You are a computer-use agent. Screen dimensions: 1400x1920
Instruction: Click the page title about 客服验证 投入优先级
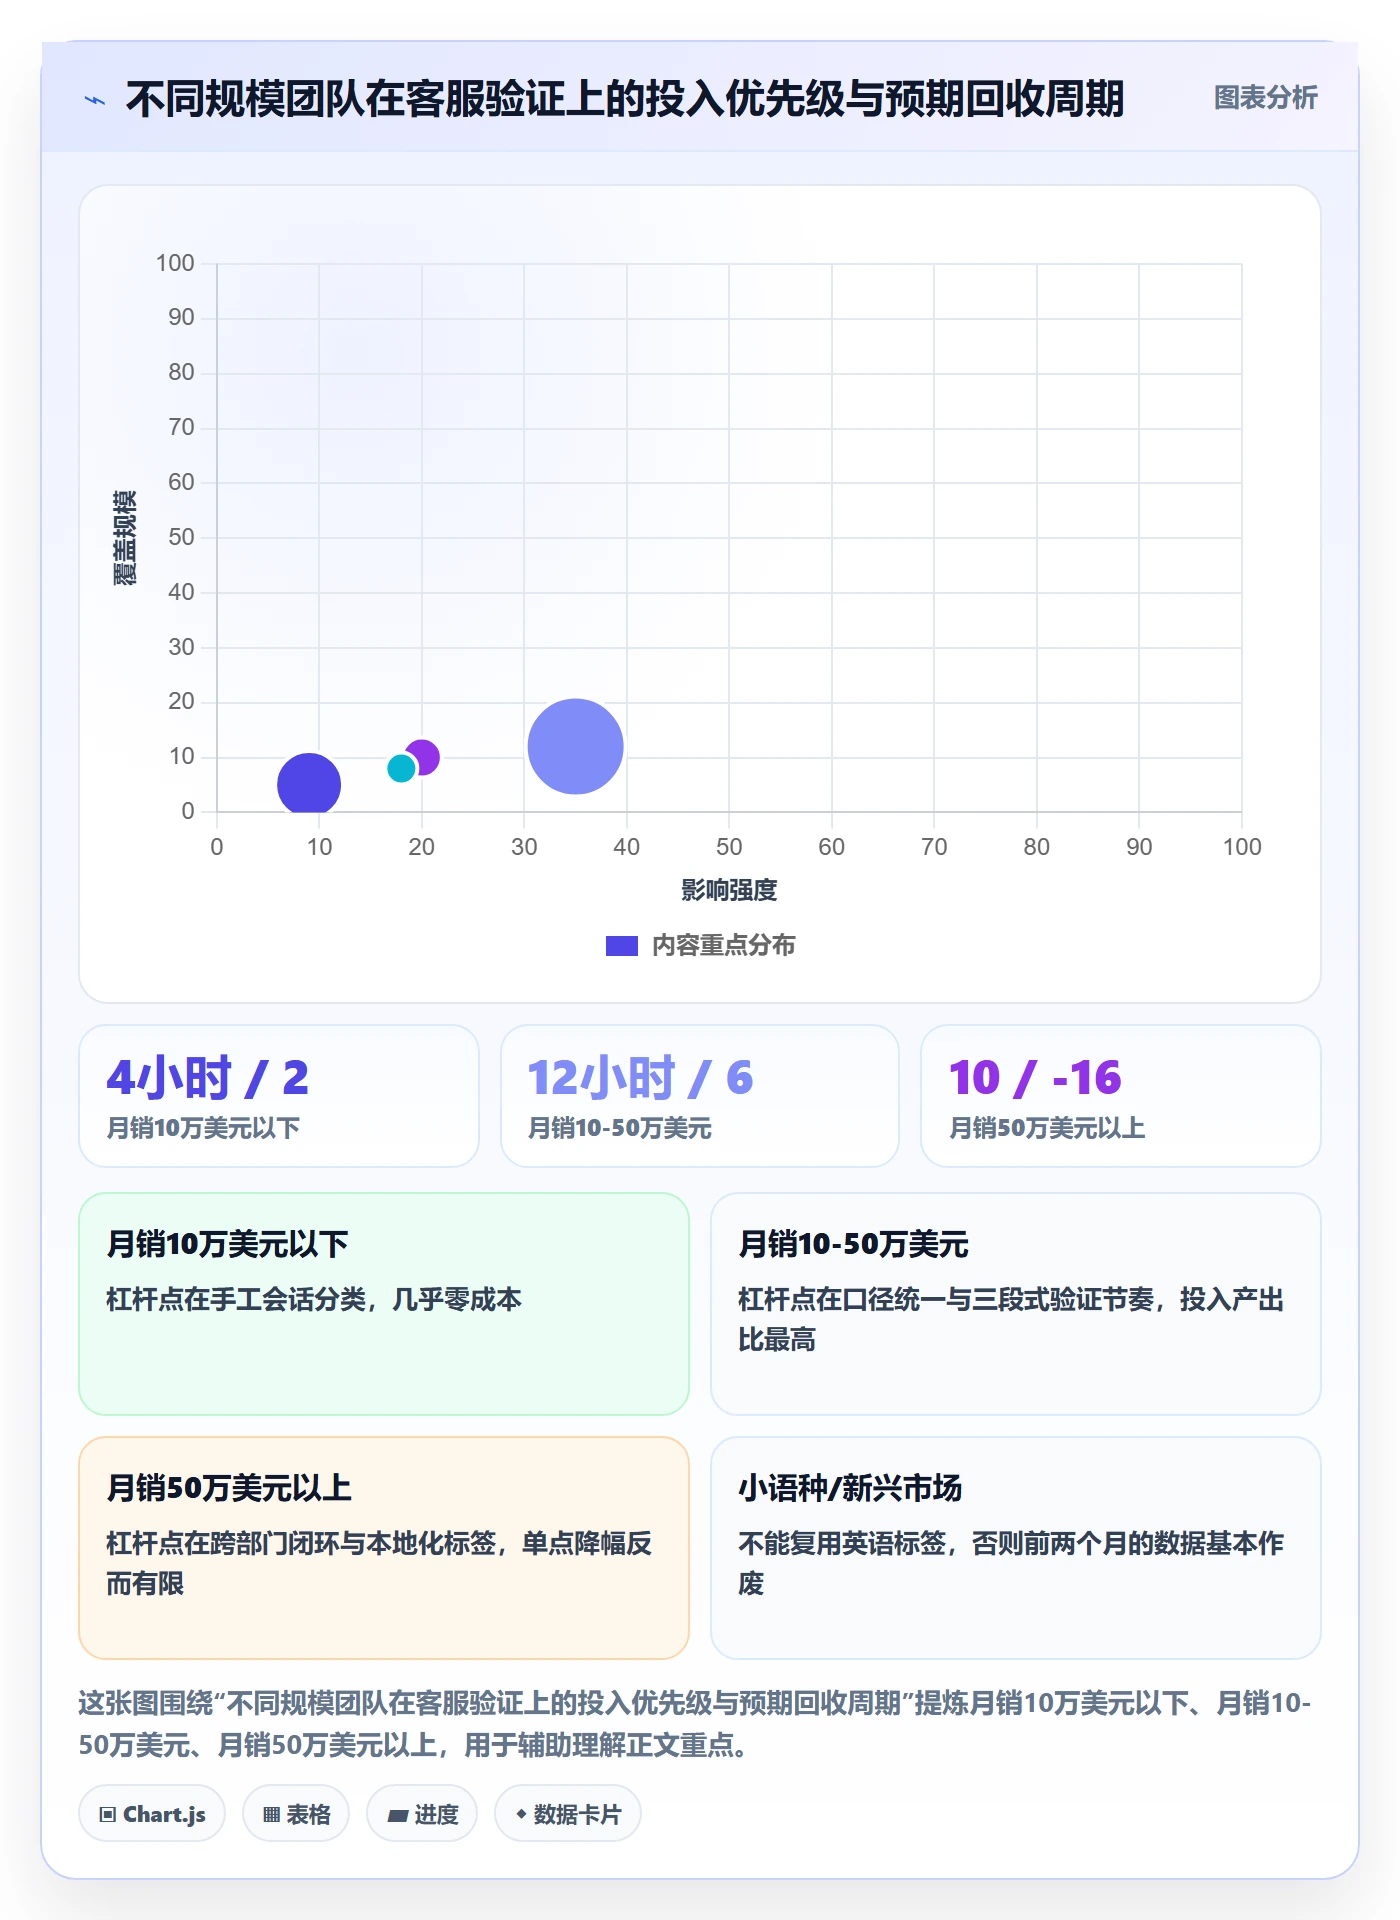coord(625,99)
